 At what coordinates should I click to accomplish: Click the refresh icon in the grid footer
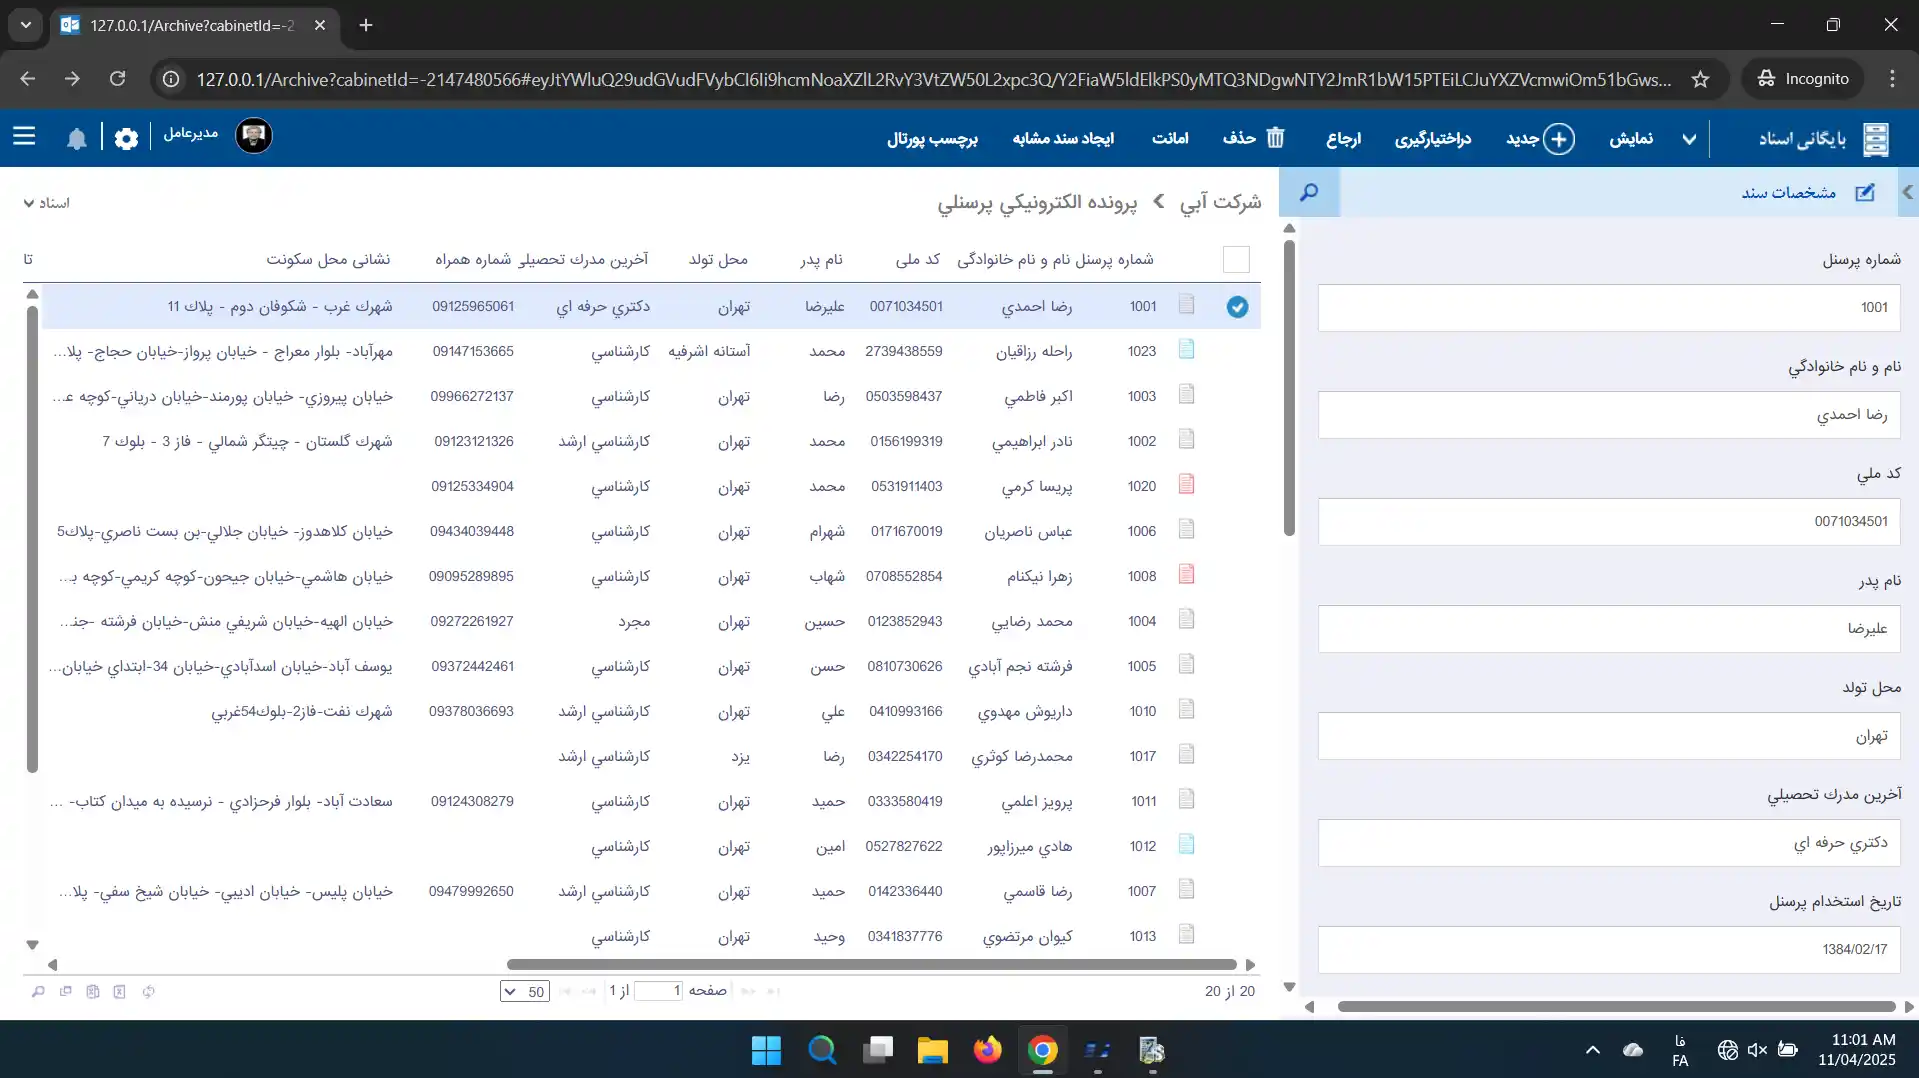click(148, 991)
